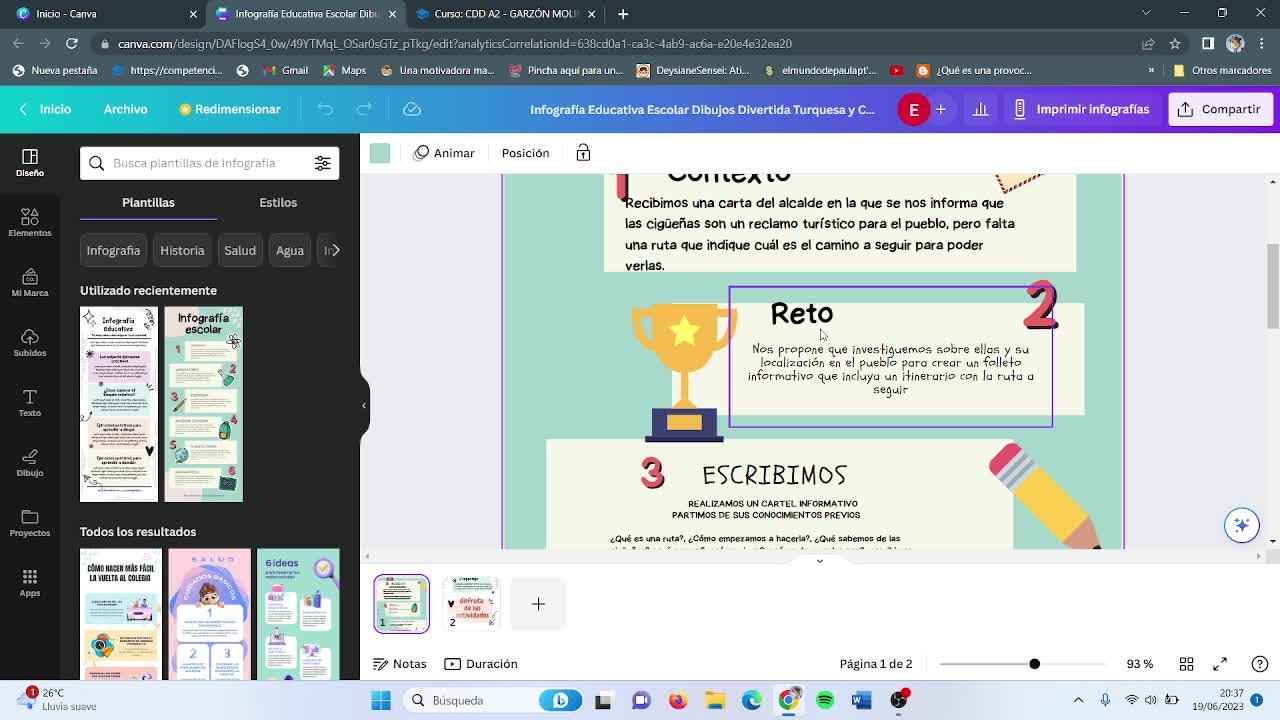Open Spotify from the taskbar
Screen dimensions: 1280x720
tap(825, 700)
